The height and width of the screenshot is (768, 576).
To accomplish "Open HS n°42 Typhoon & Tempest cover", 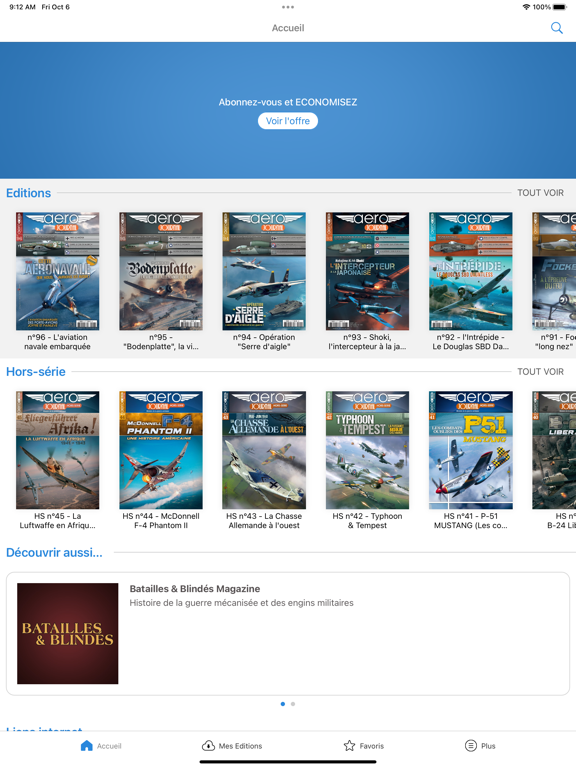I will point(367,450).
